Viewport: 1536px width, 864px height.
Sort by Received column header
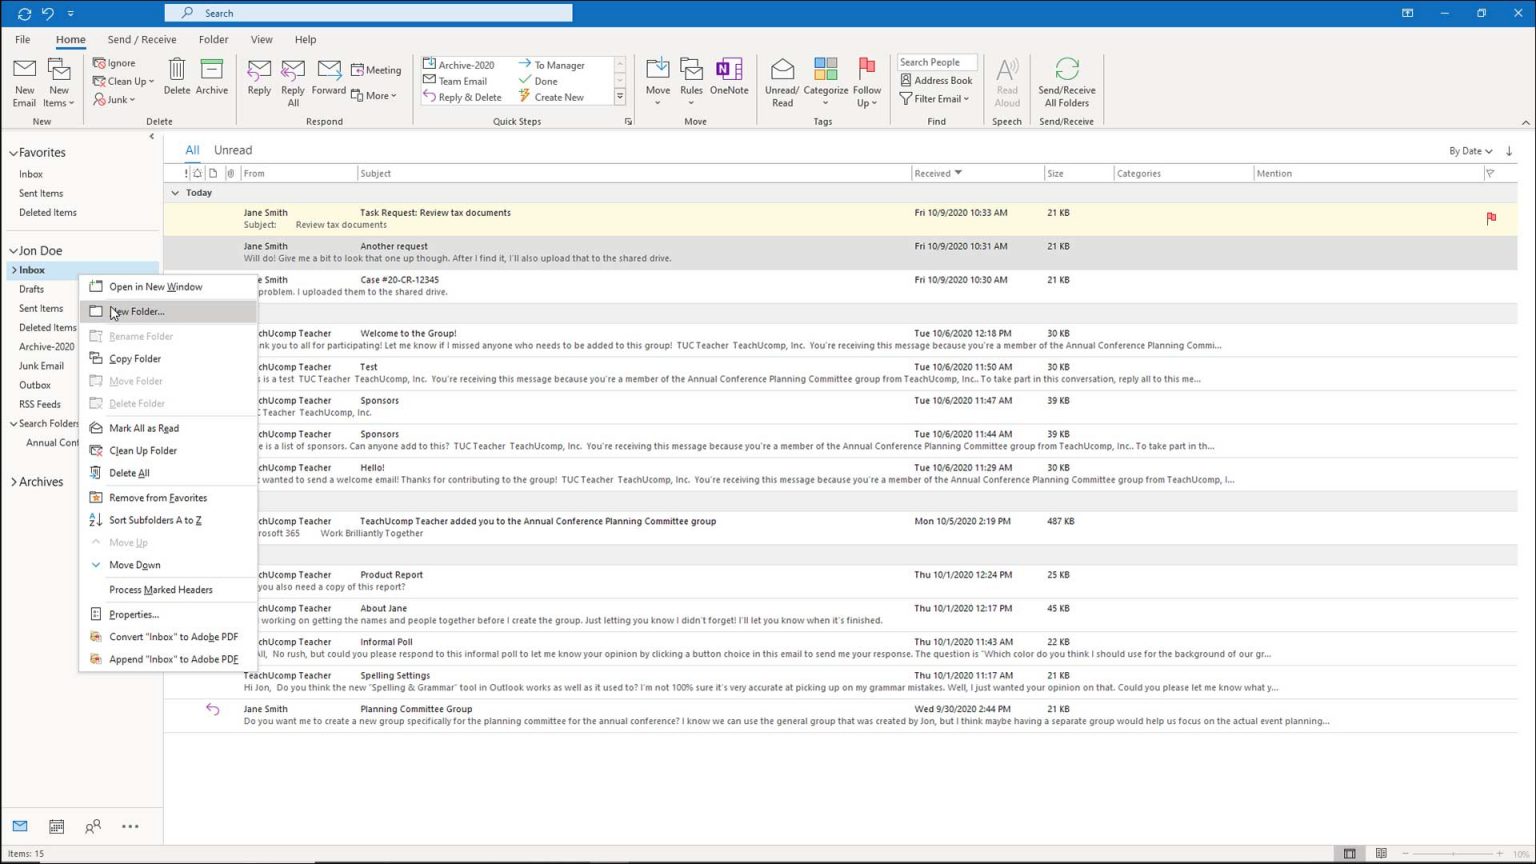[x=977, y=173]
